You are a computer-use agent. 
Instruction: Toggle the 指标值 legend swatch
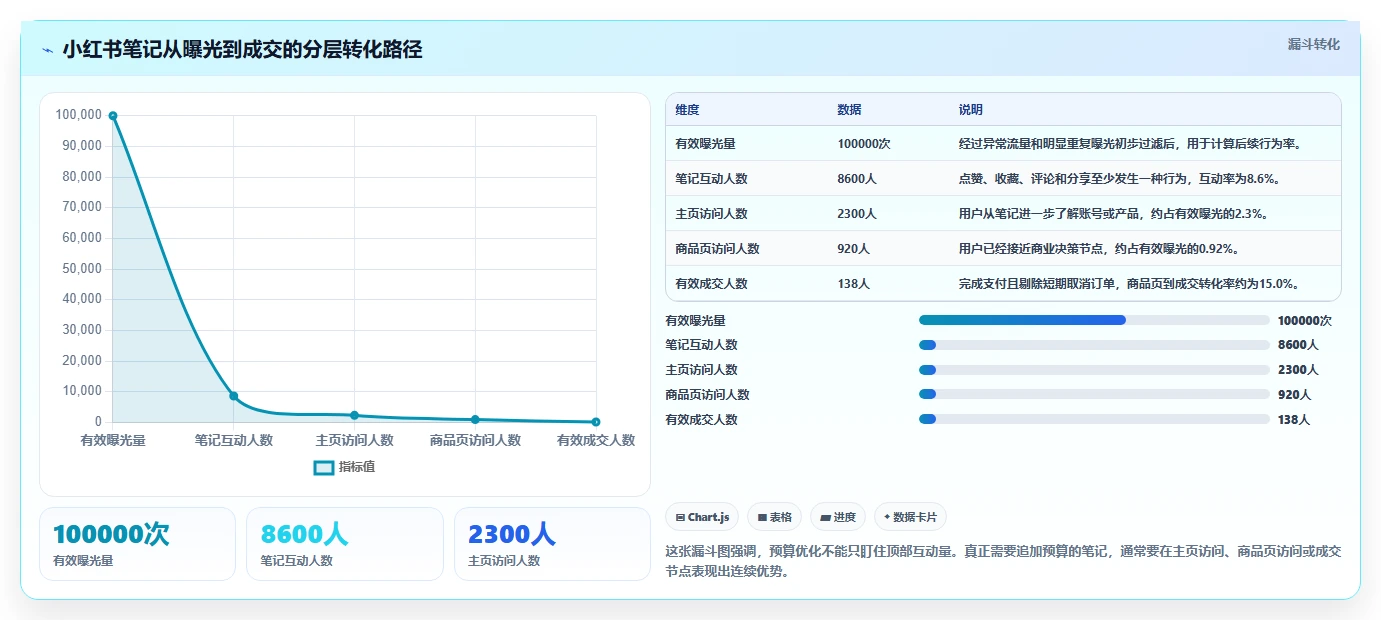click(x=324, y=467)
